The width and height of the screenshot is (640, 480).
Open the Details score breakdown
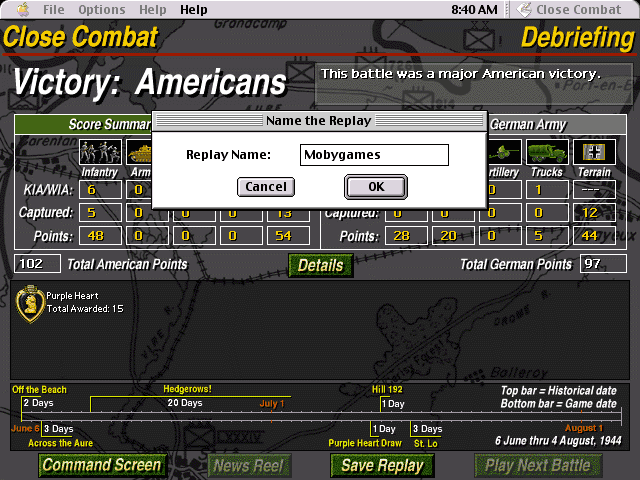[x=320, y=265]
